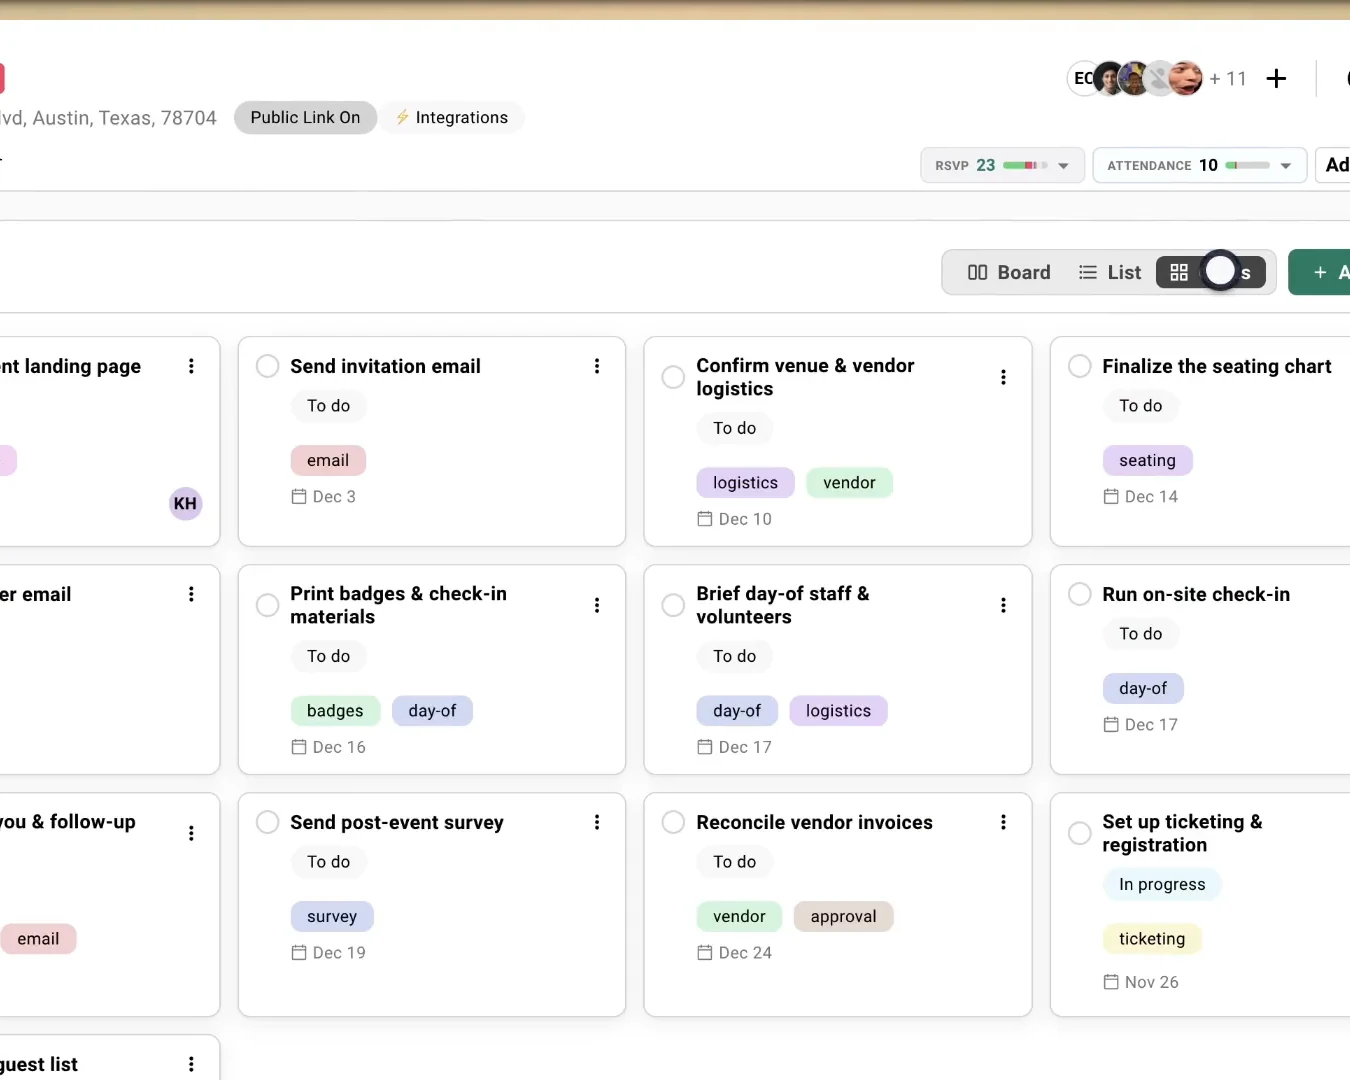Expand the RSVP 23 dropdown
Image resolution: width=1350 pixels, height=1080 pixels.
tap(1002, 165)
